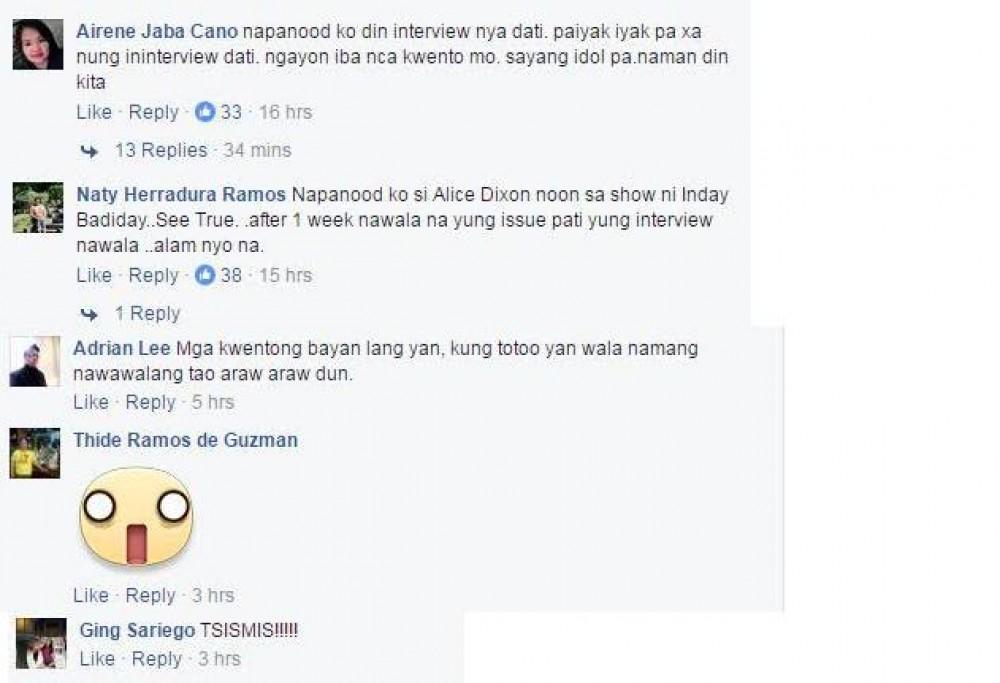Click reply arrow icon beside 1 Reply
The width and height of the screenshot is (1000, 683).
(x=89, y=314)
